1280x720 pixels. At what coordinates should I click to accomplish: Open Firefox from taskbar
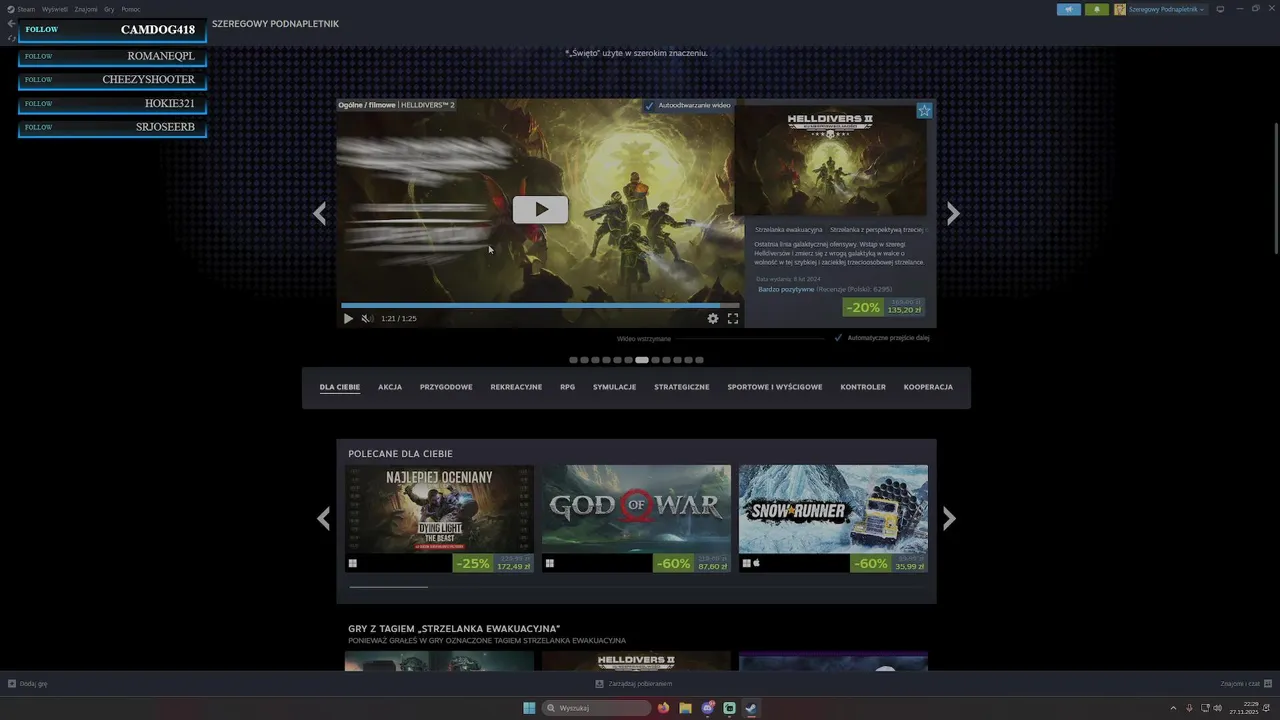click(663, 708)
